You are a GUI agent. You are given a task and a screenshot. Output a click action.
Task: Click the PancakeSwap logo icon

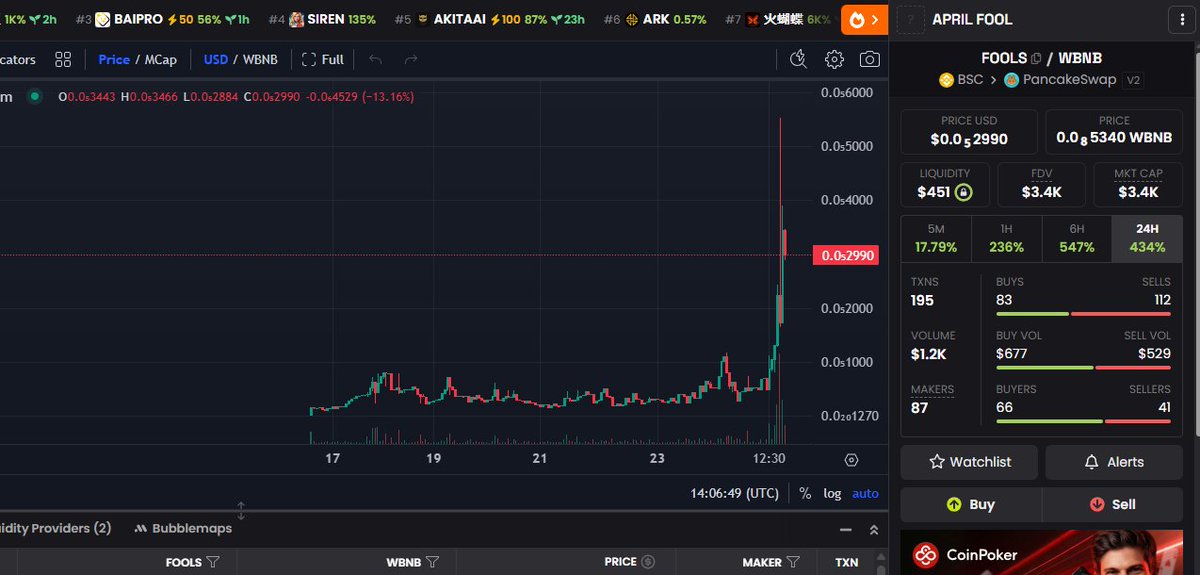point(1012,79)
